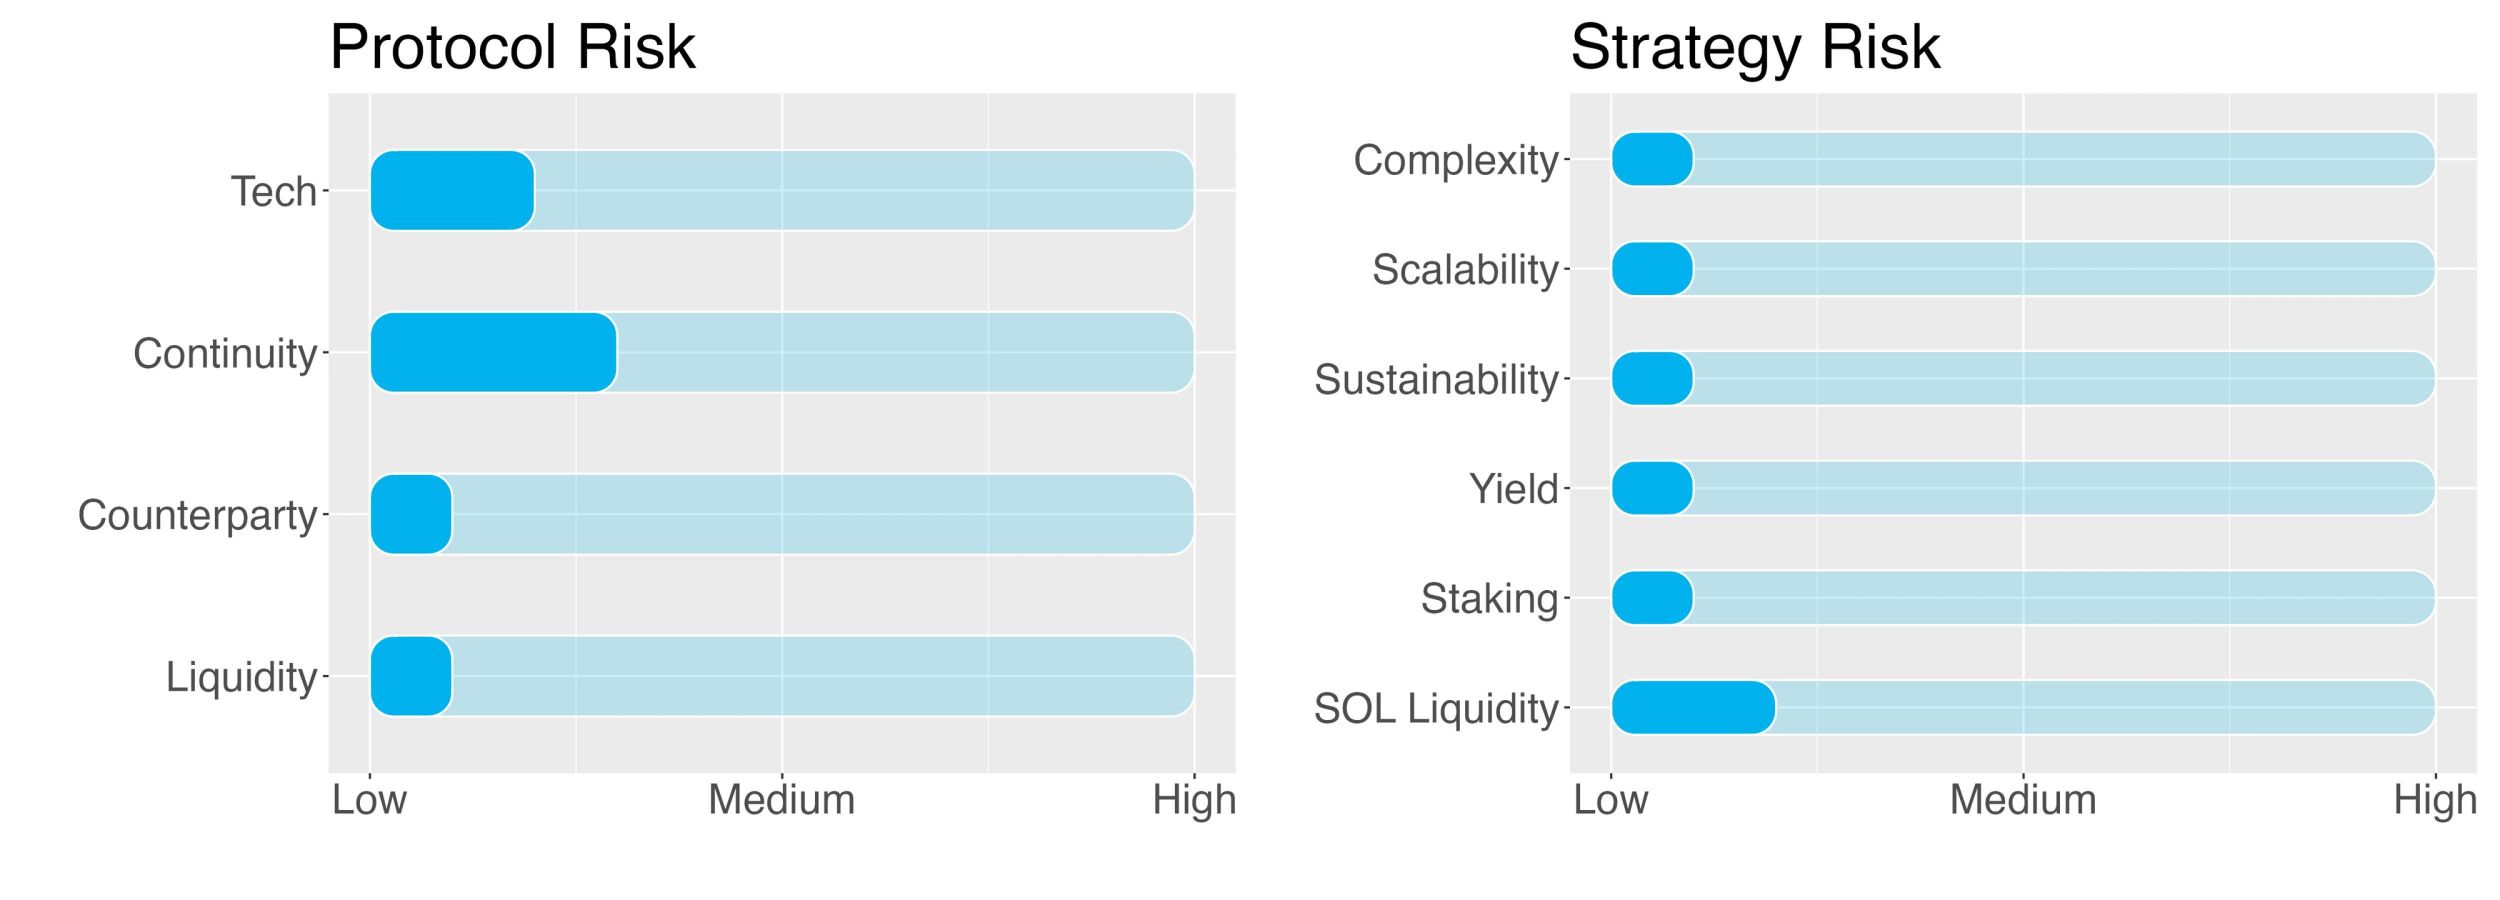Click the Sustainability axis label

1436,379
